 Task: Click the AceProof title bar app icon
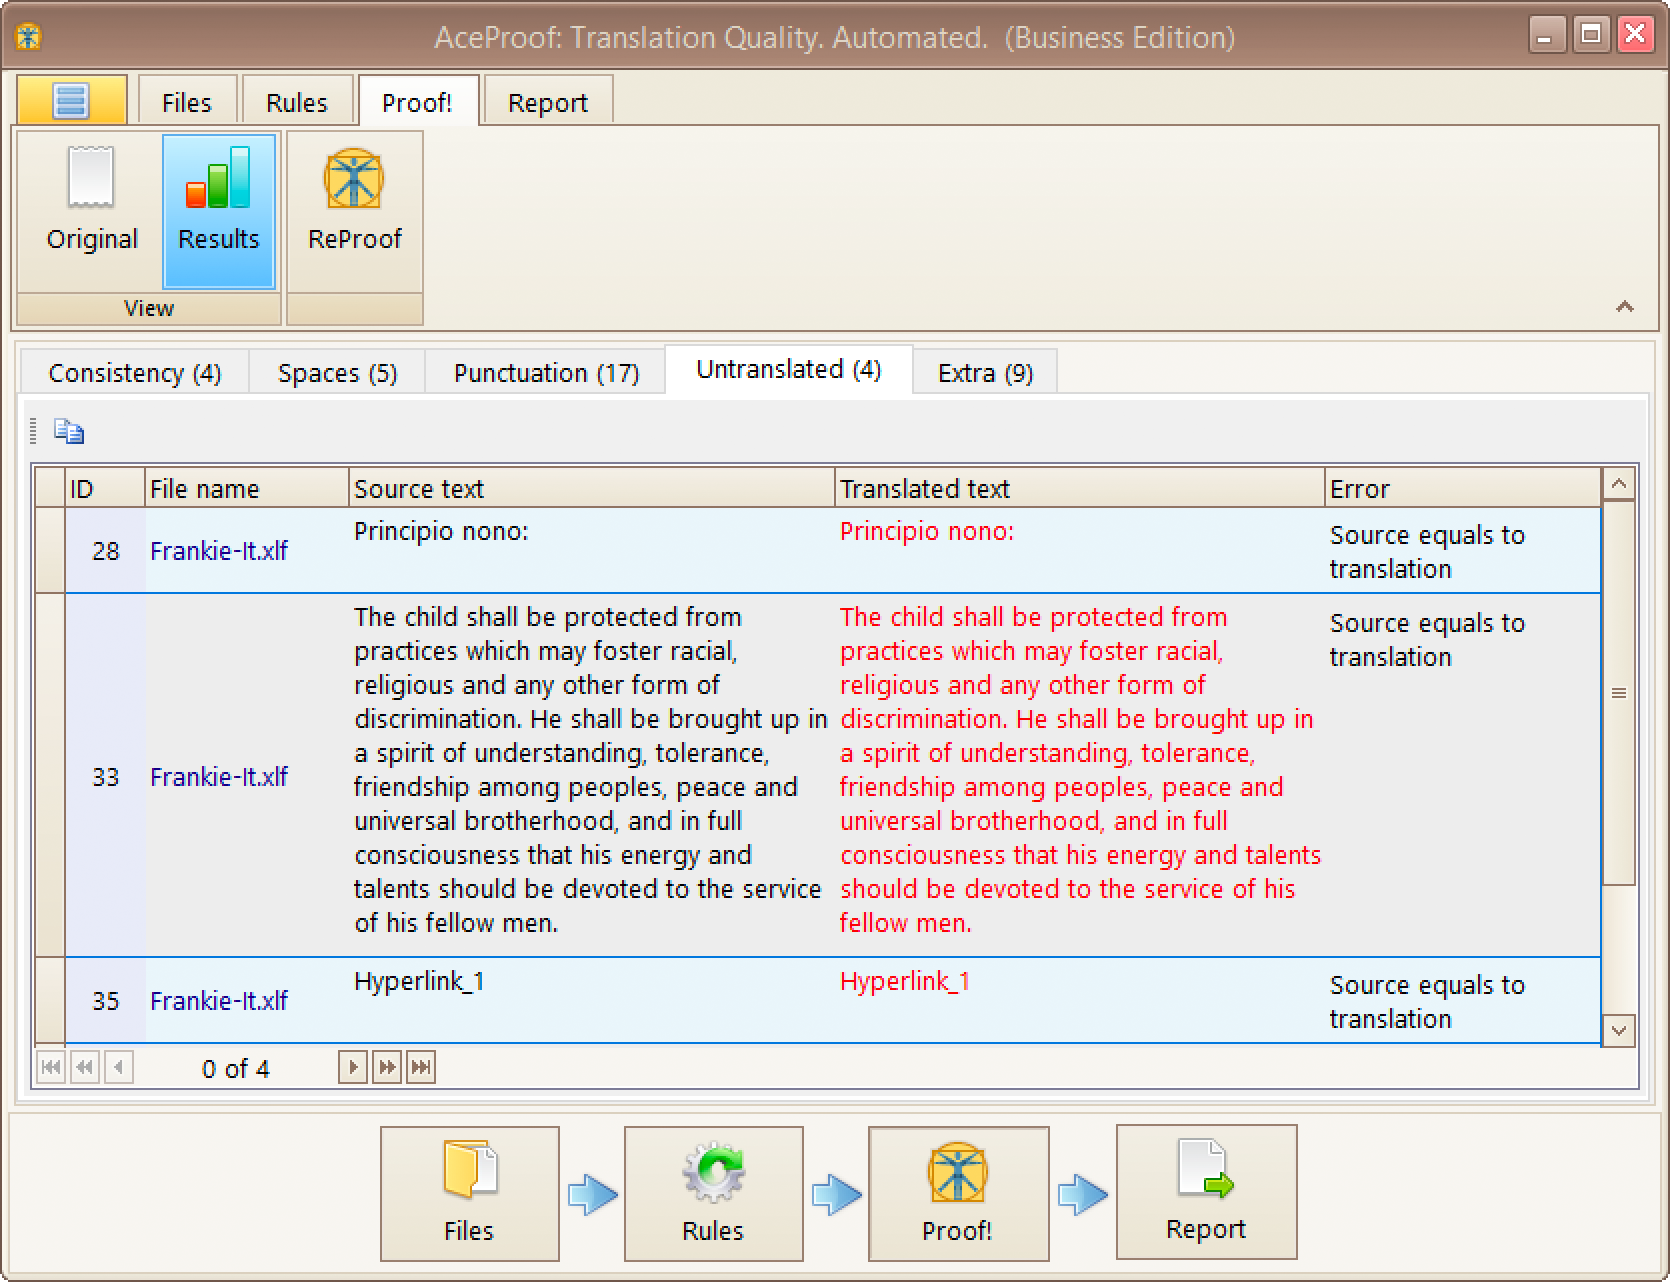(28, 37)
